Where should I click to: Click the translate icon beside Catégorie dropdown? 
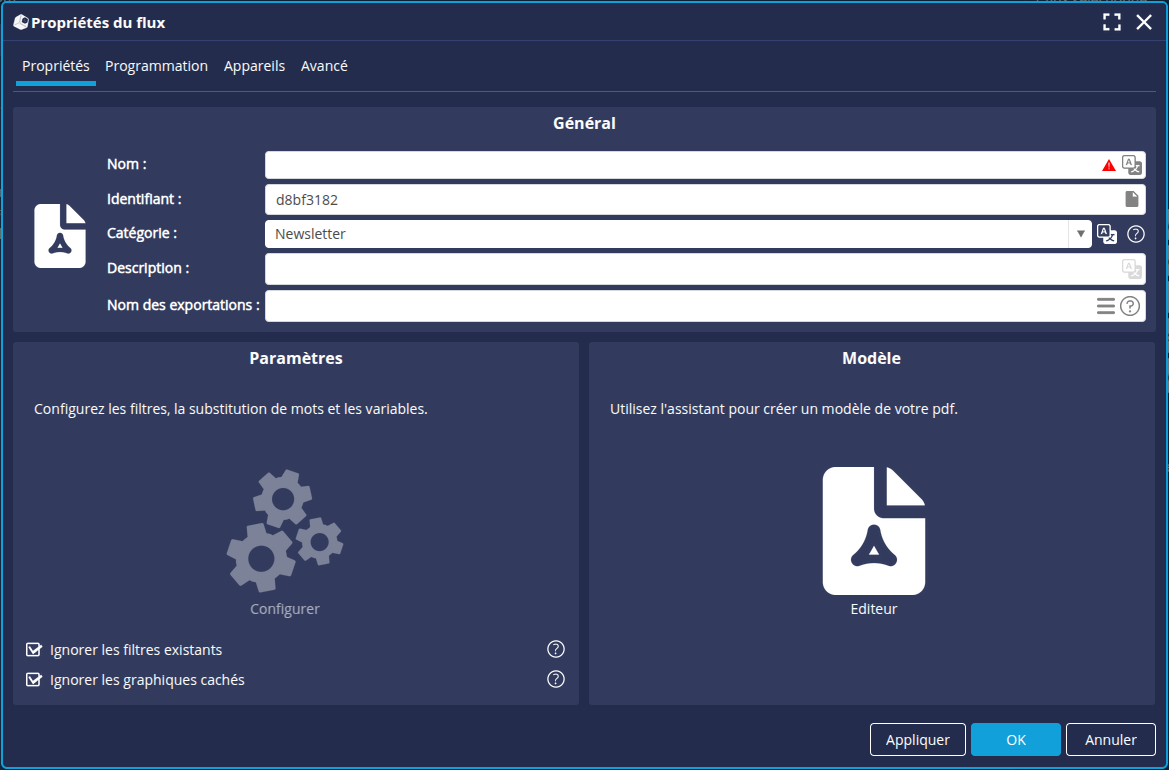coord(1106,234)
